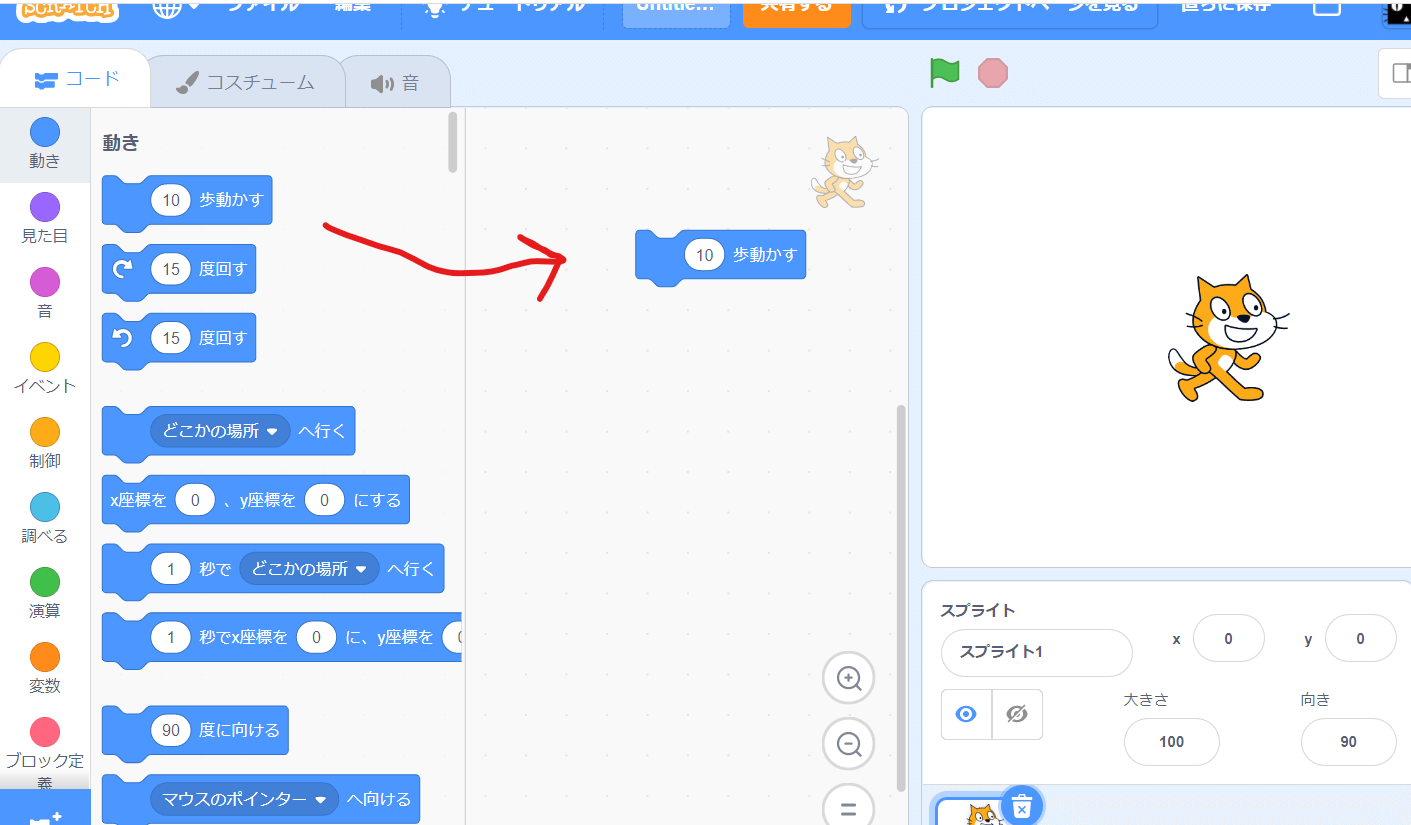Open どこかの場所 dropdown in 1秒で block
Viewport: 1411px width, 825px height.
tap(309, 569)
